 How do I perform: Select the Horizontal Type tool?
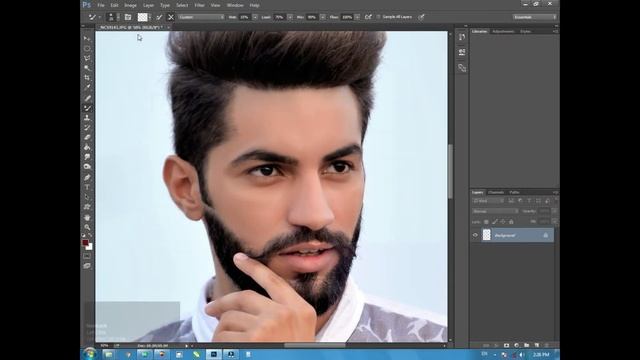(x=87, y=187)
